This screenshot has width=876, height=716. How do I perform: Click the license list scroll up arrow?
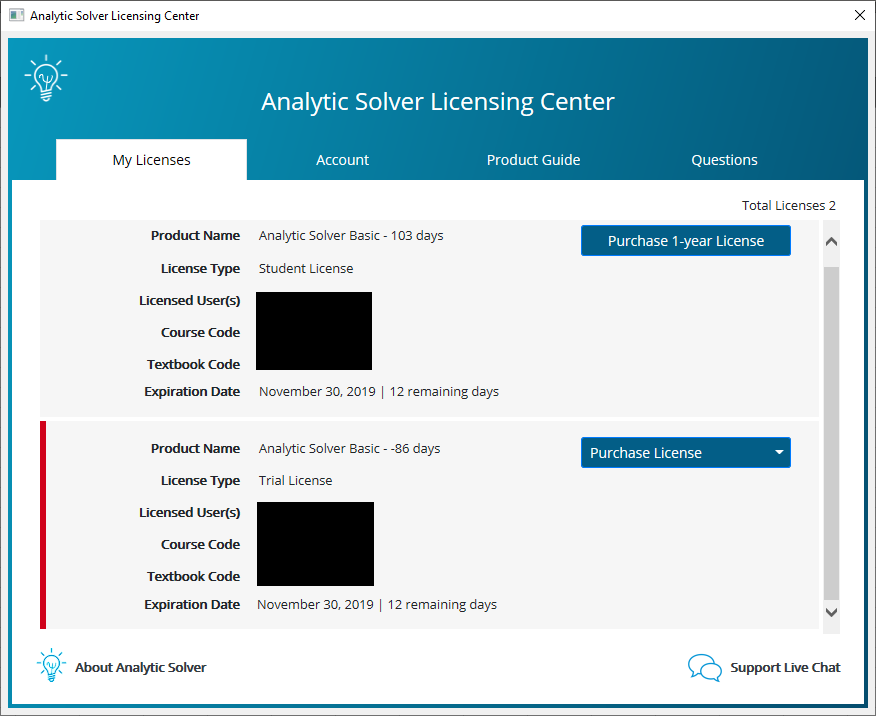point(831,242)
